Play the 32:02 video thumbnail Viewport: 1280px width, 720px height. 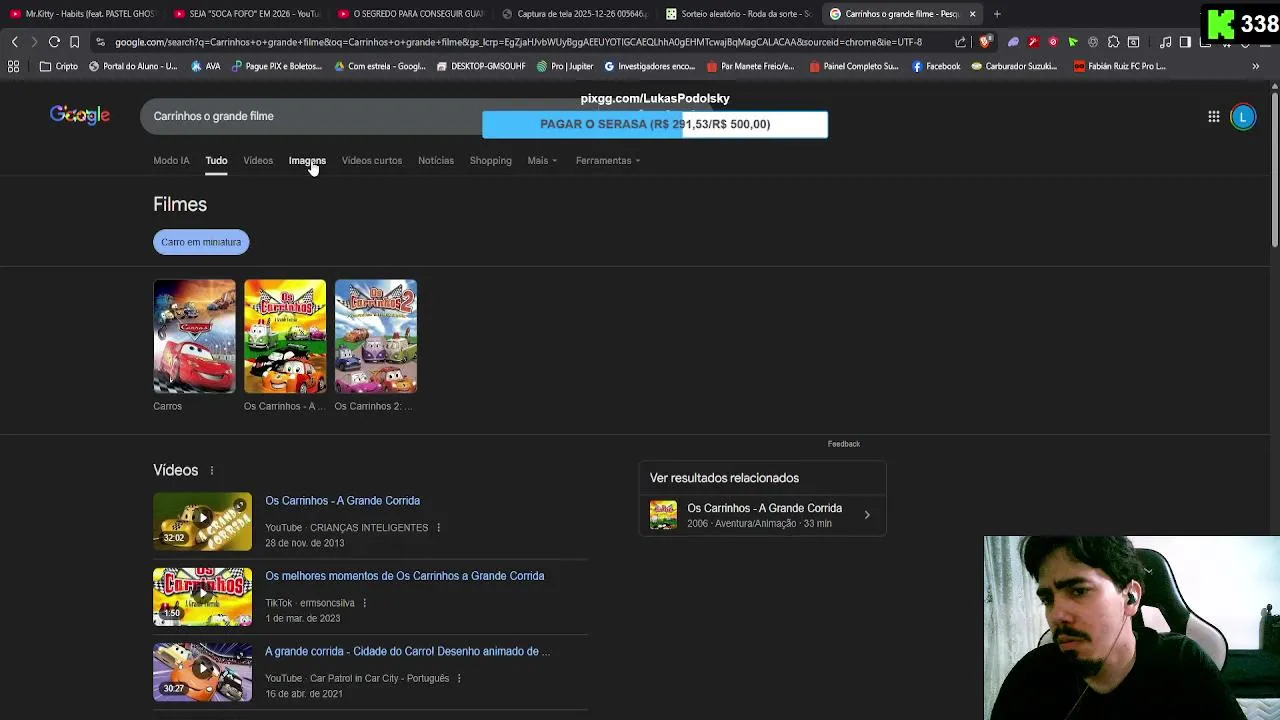pos(202,521)
